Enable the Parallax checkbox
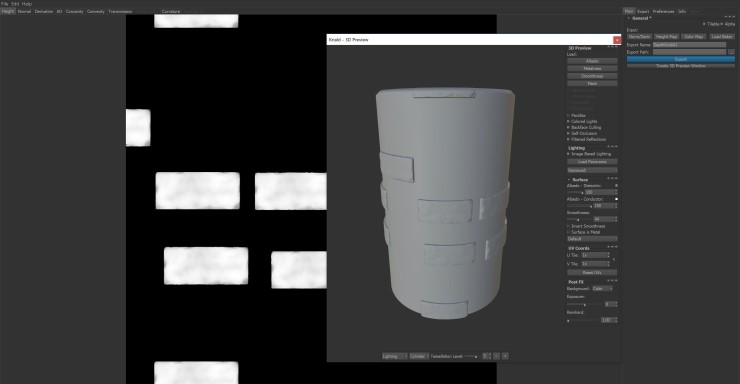The width and height of the screenshot is (740, 384). [568, 116]
